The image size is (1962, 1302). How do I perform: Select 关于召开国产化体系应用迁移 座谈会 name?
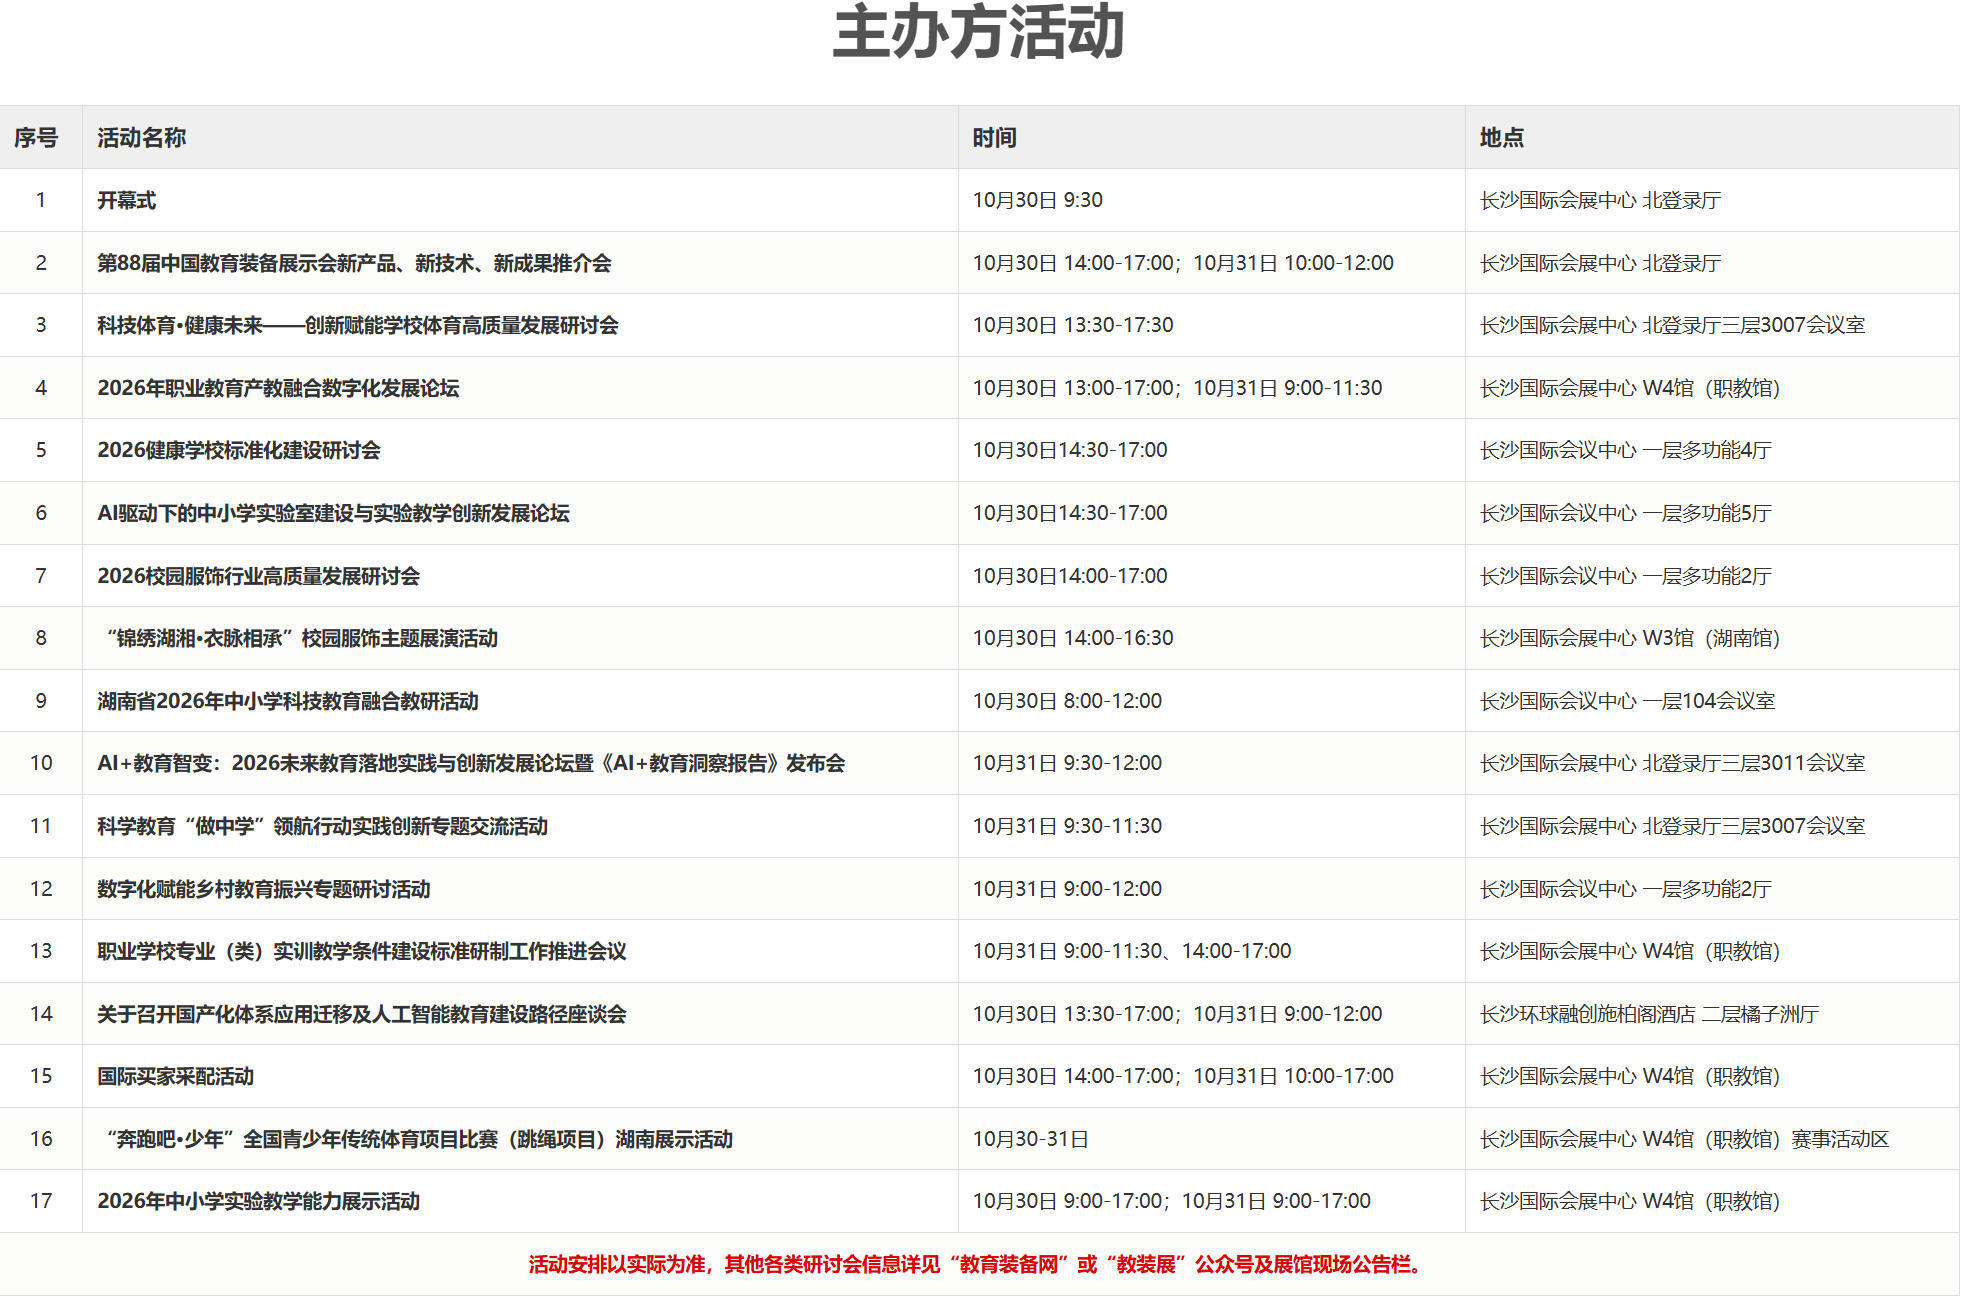pos(361,1014)
